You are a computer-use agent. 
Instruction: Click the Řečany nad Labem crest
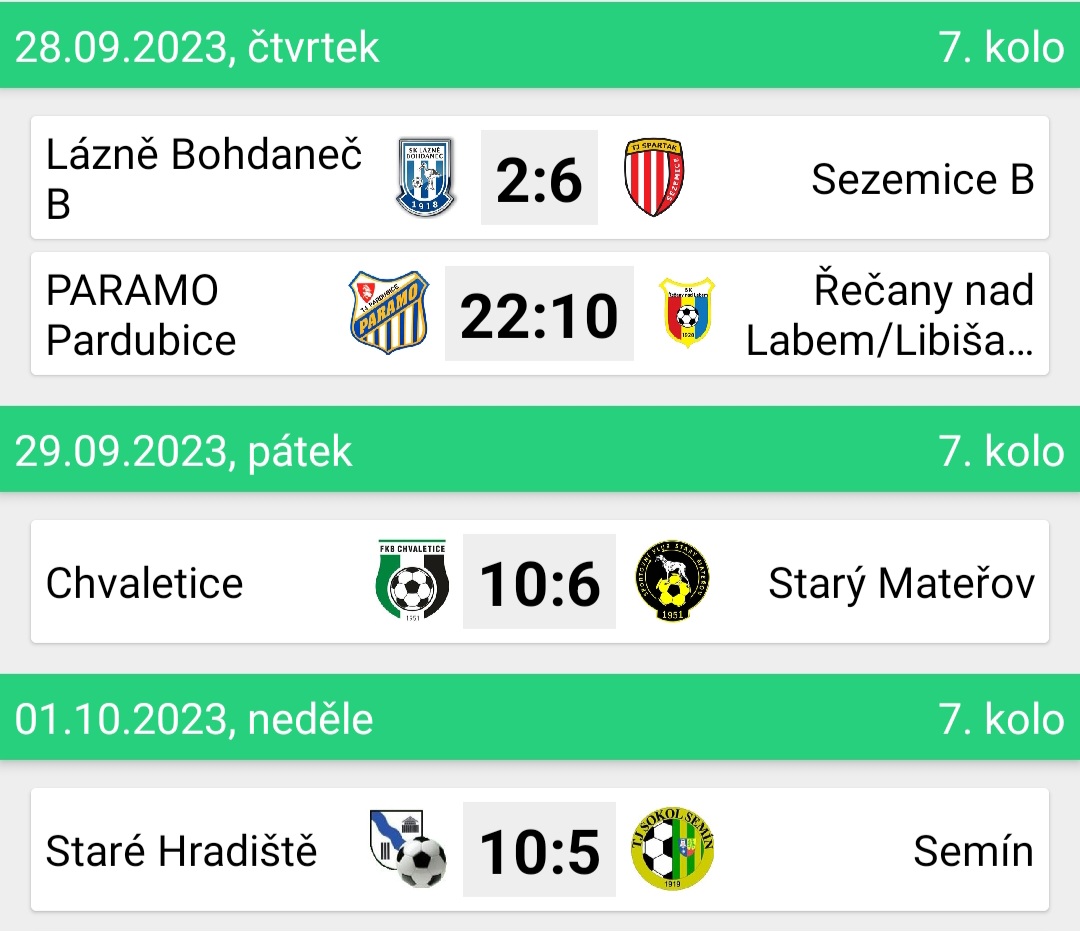pyautogui.click(x=687, y=312)
